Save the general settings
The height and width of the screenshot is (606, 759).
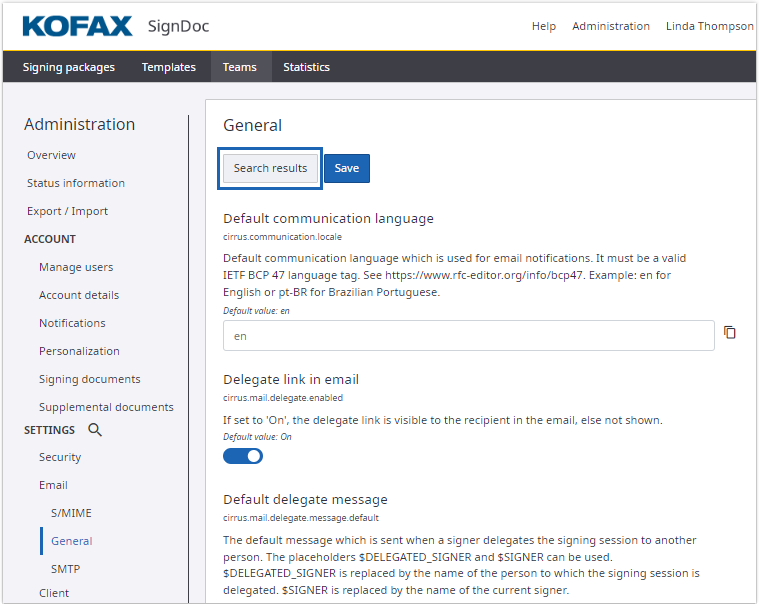[x=347, y=168]
